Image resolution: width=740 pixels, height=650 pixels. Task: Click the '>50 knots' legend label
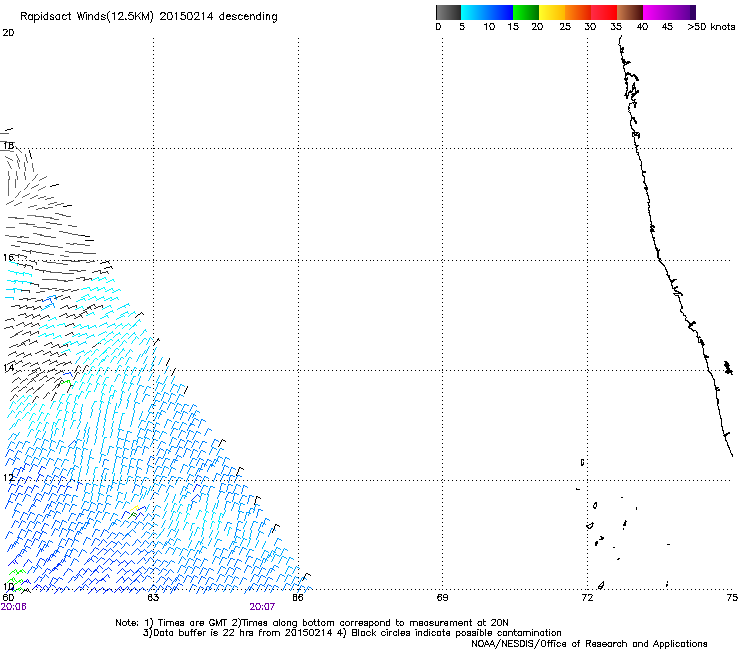click(711, 27)
